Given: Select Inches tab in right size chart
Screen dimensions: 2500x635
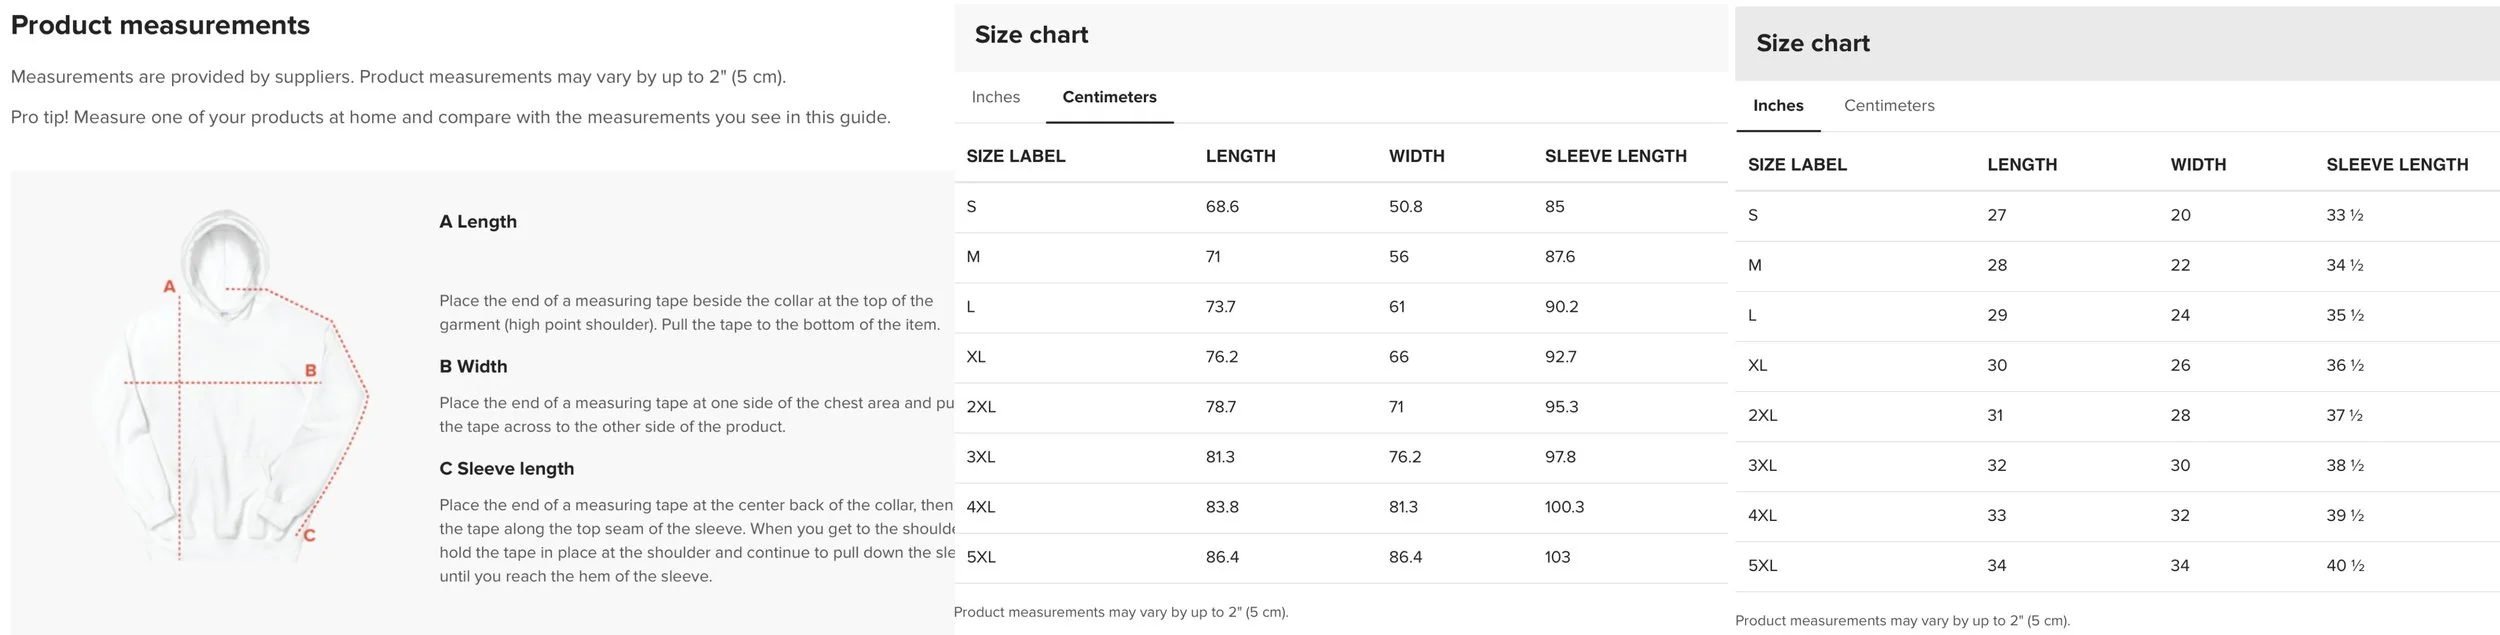Looking at the screenshot, I should (x=1778, y=106).
